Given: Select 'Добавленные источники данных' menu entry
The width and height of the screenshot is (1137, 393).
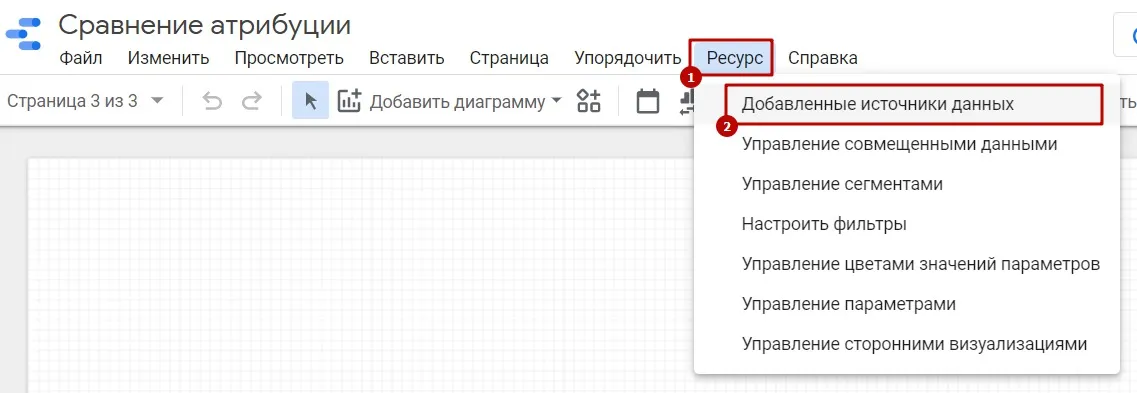Looking at the screenshot, I should coord(906,104).
